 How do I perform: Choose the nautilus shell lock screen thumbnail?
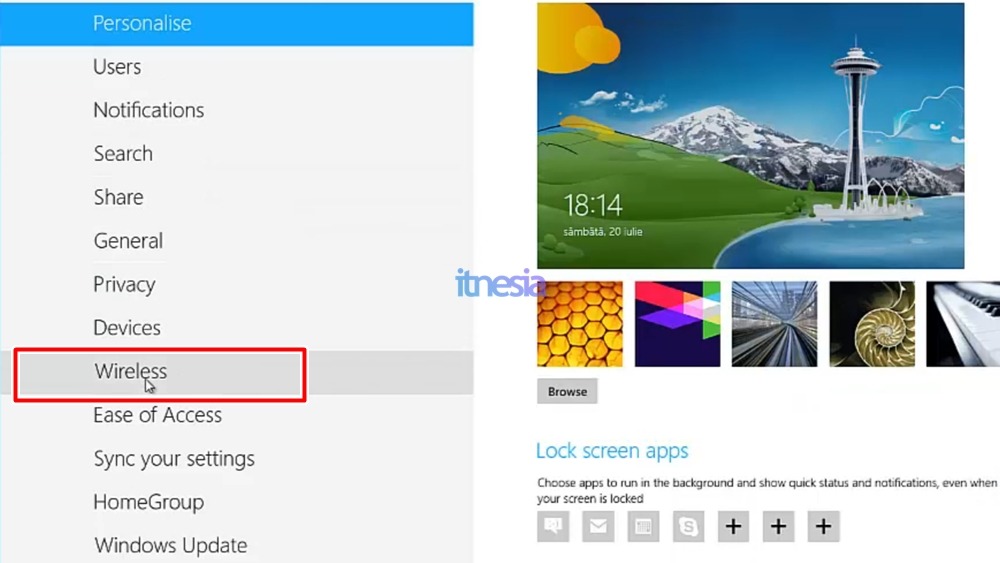(x=872, y=324)
